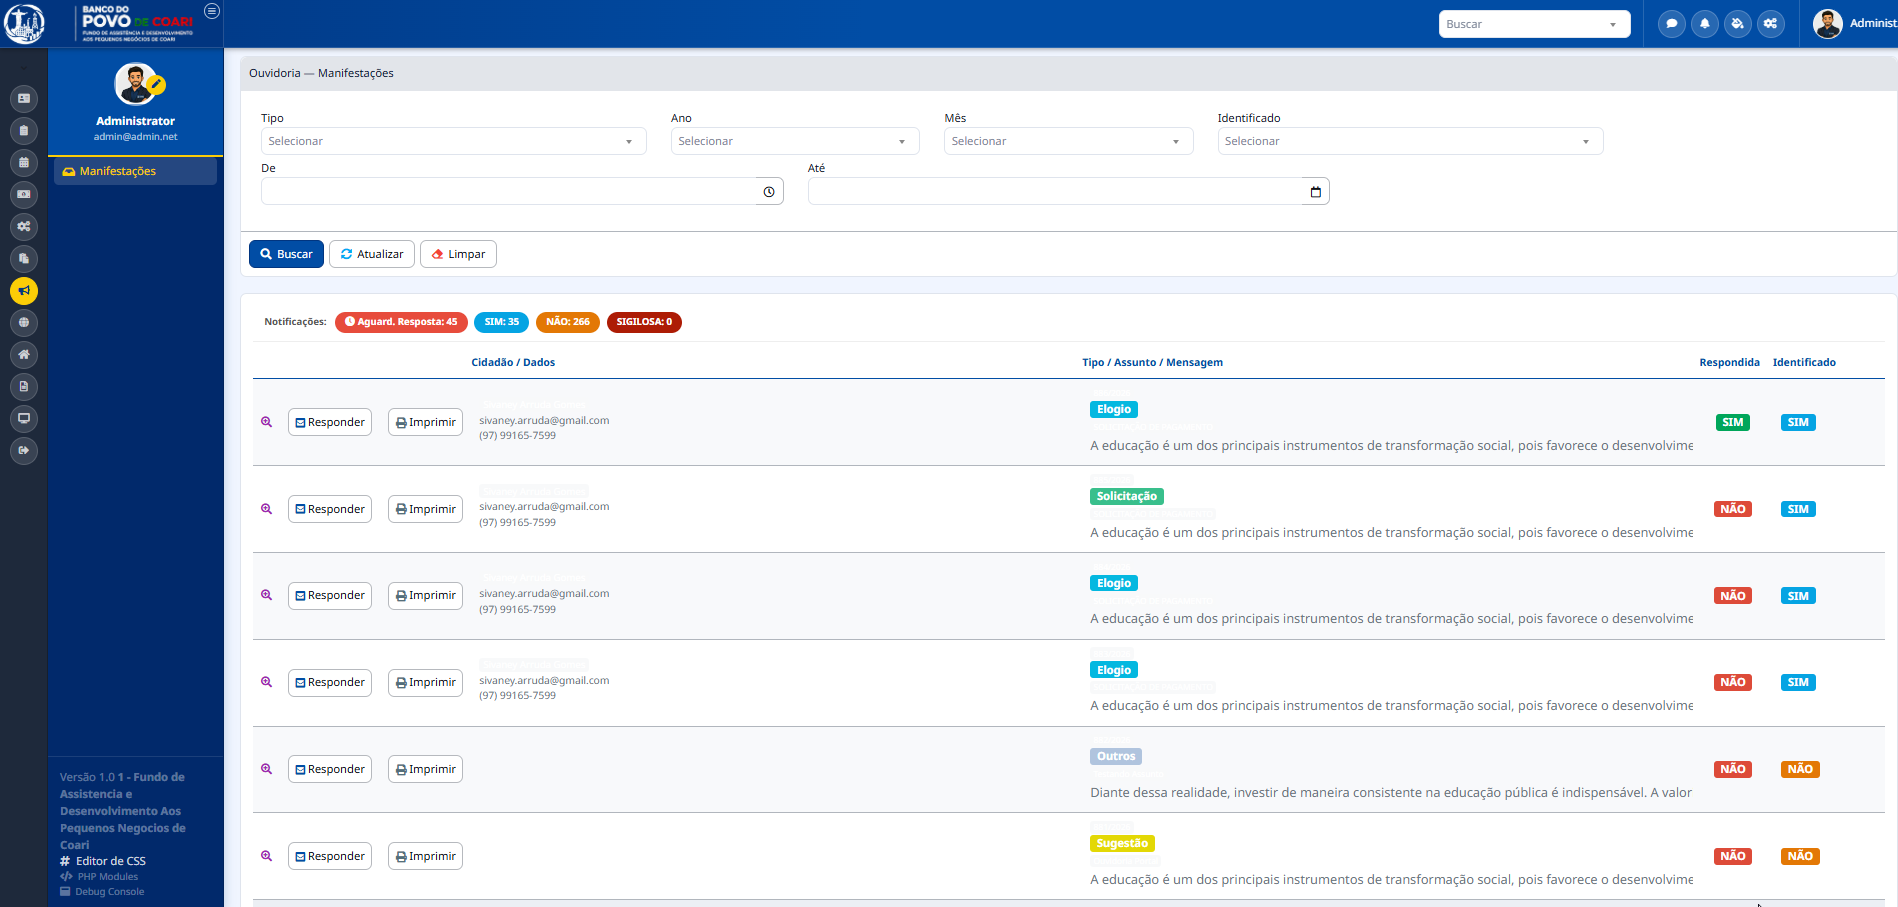Select the yellow megaphone Ouvidoria icon
Image resolution: width=1898 pixels, height=907 pixels.
(x=24, y=290)
